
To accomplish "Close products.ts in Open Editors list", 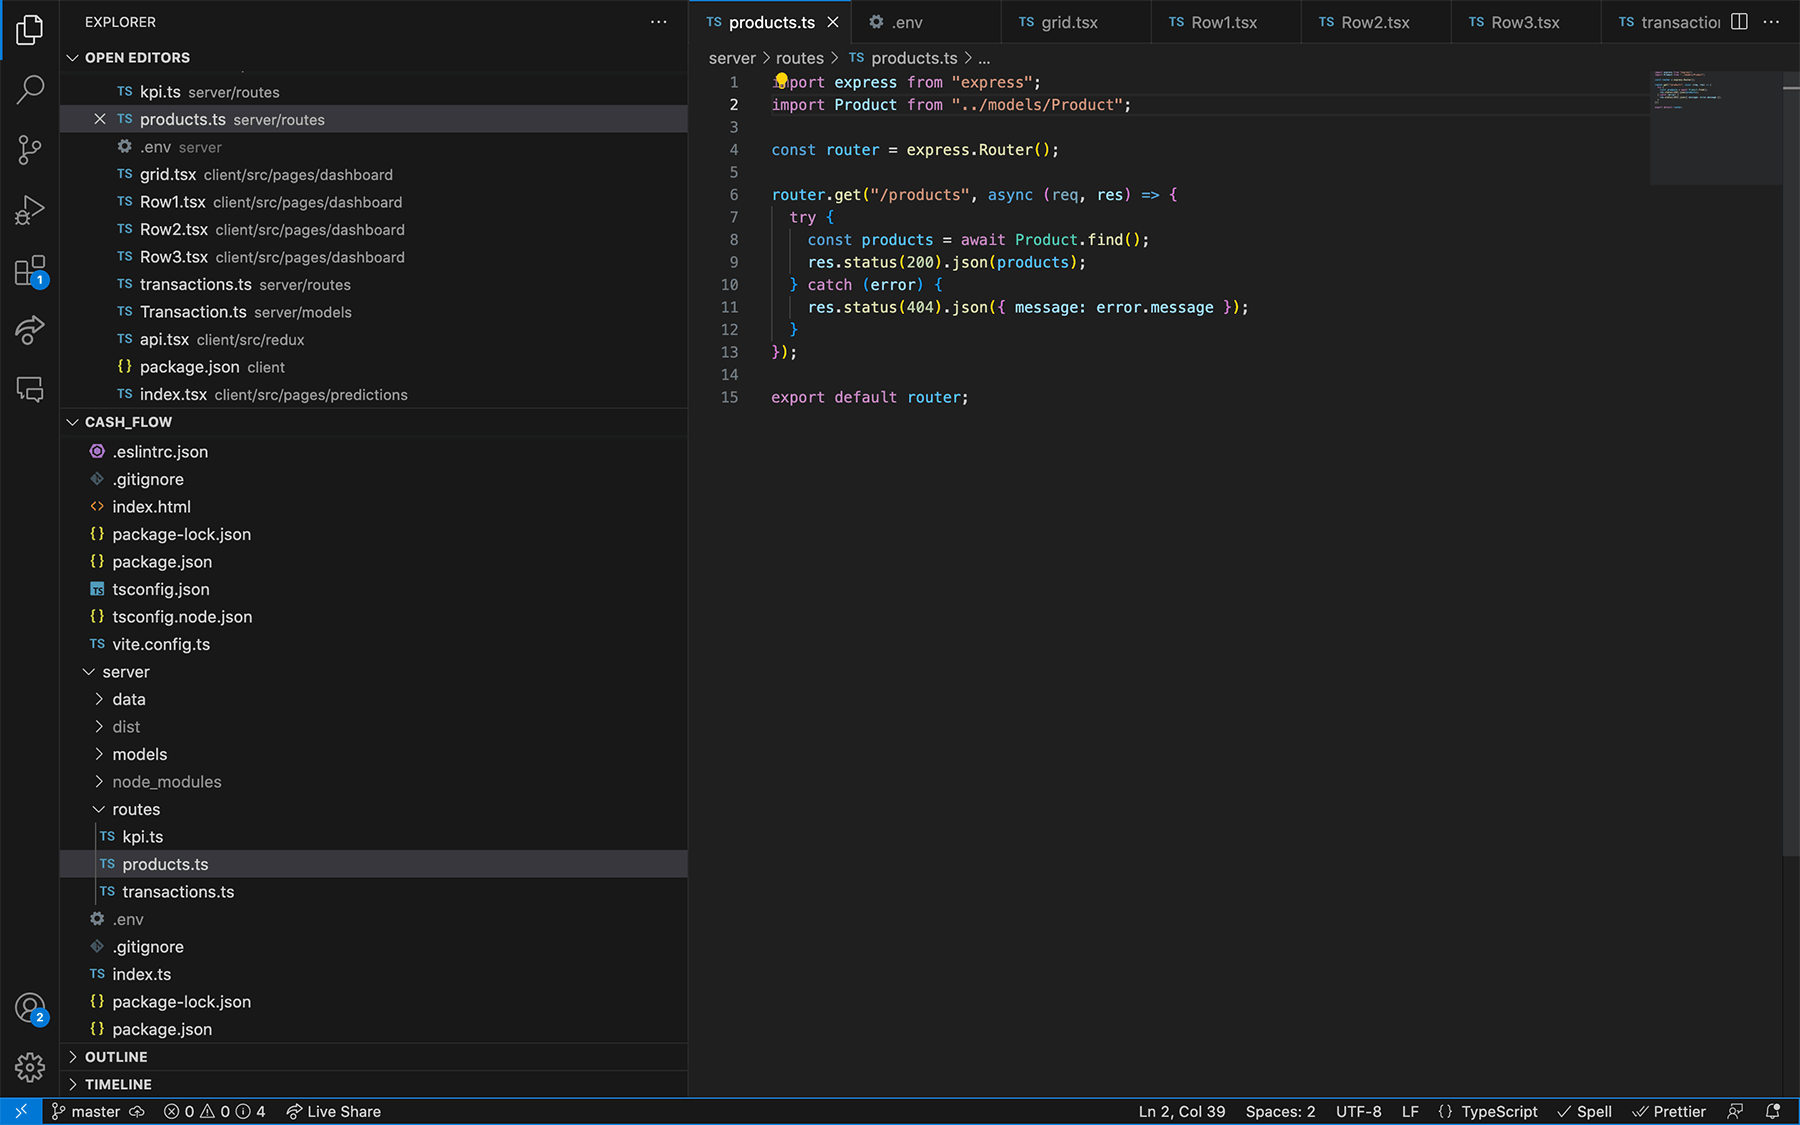I will 99,119.
